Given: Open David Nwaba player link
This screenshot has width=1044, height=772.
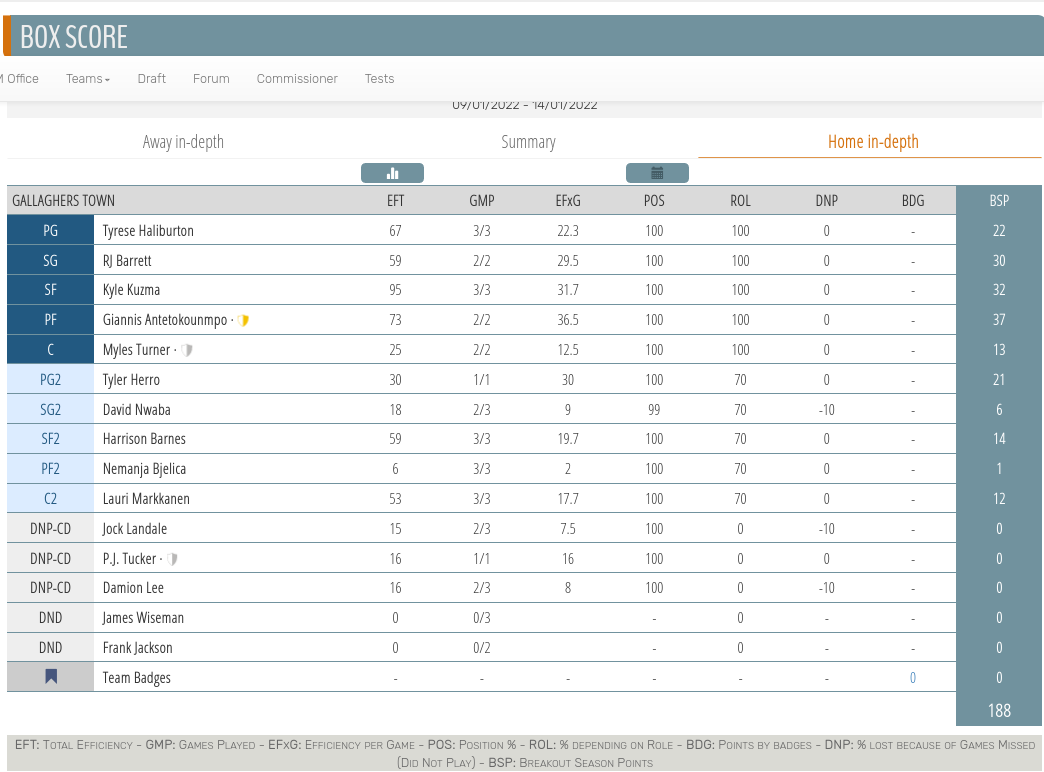Looking at the screenshot, I should [x=136, y=410].
